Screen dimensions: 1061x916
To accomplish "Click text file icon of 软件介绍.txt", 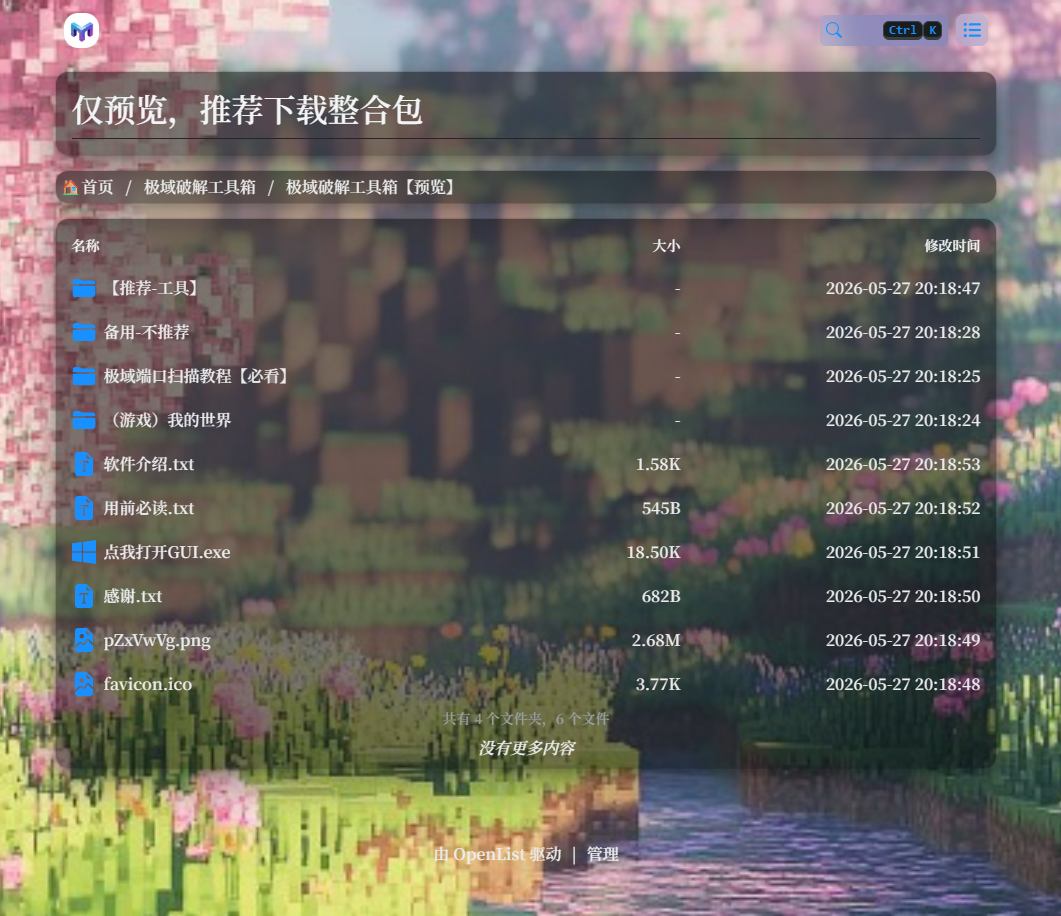I will click(x=84, y=464).
